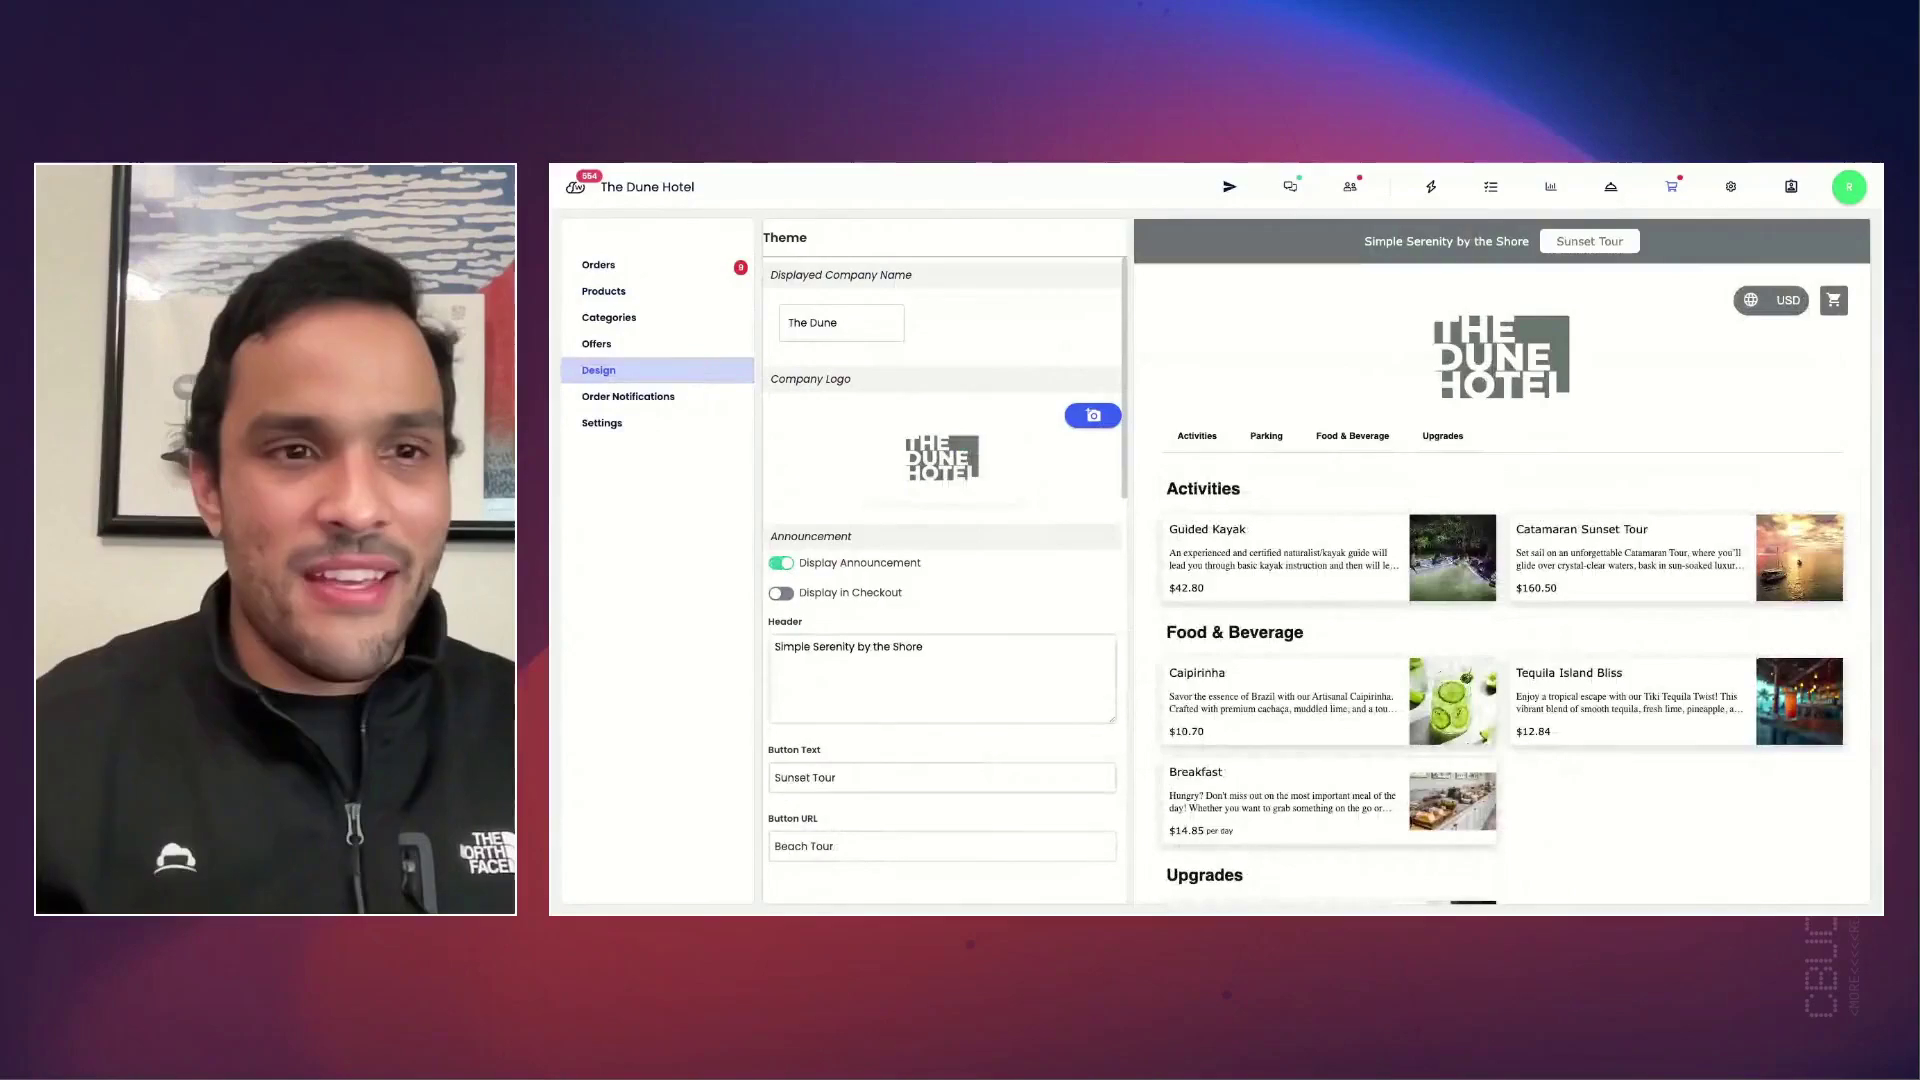Open Products in the sidebar
The image size is (1920, 1080).
604,291
